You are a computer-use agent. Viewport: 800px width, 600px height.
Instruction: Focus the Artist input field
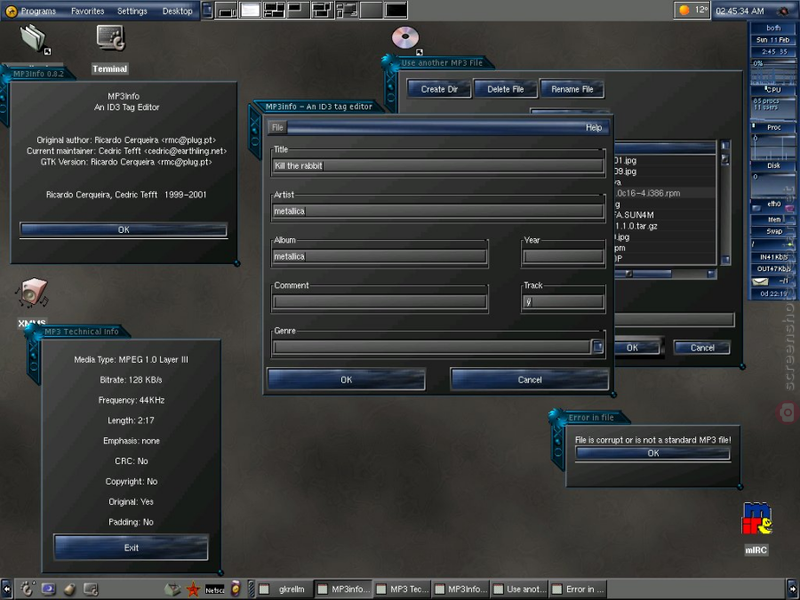(x=438, y=211)
